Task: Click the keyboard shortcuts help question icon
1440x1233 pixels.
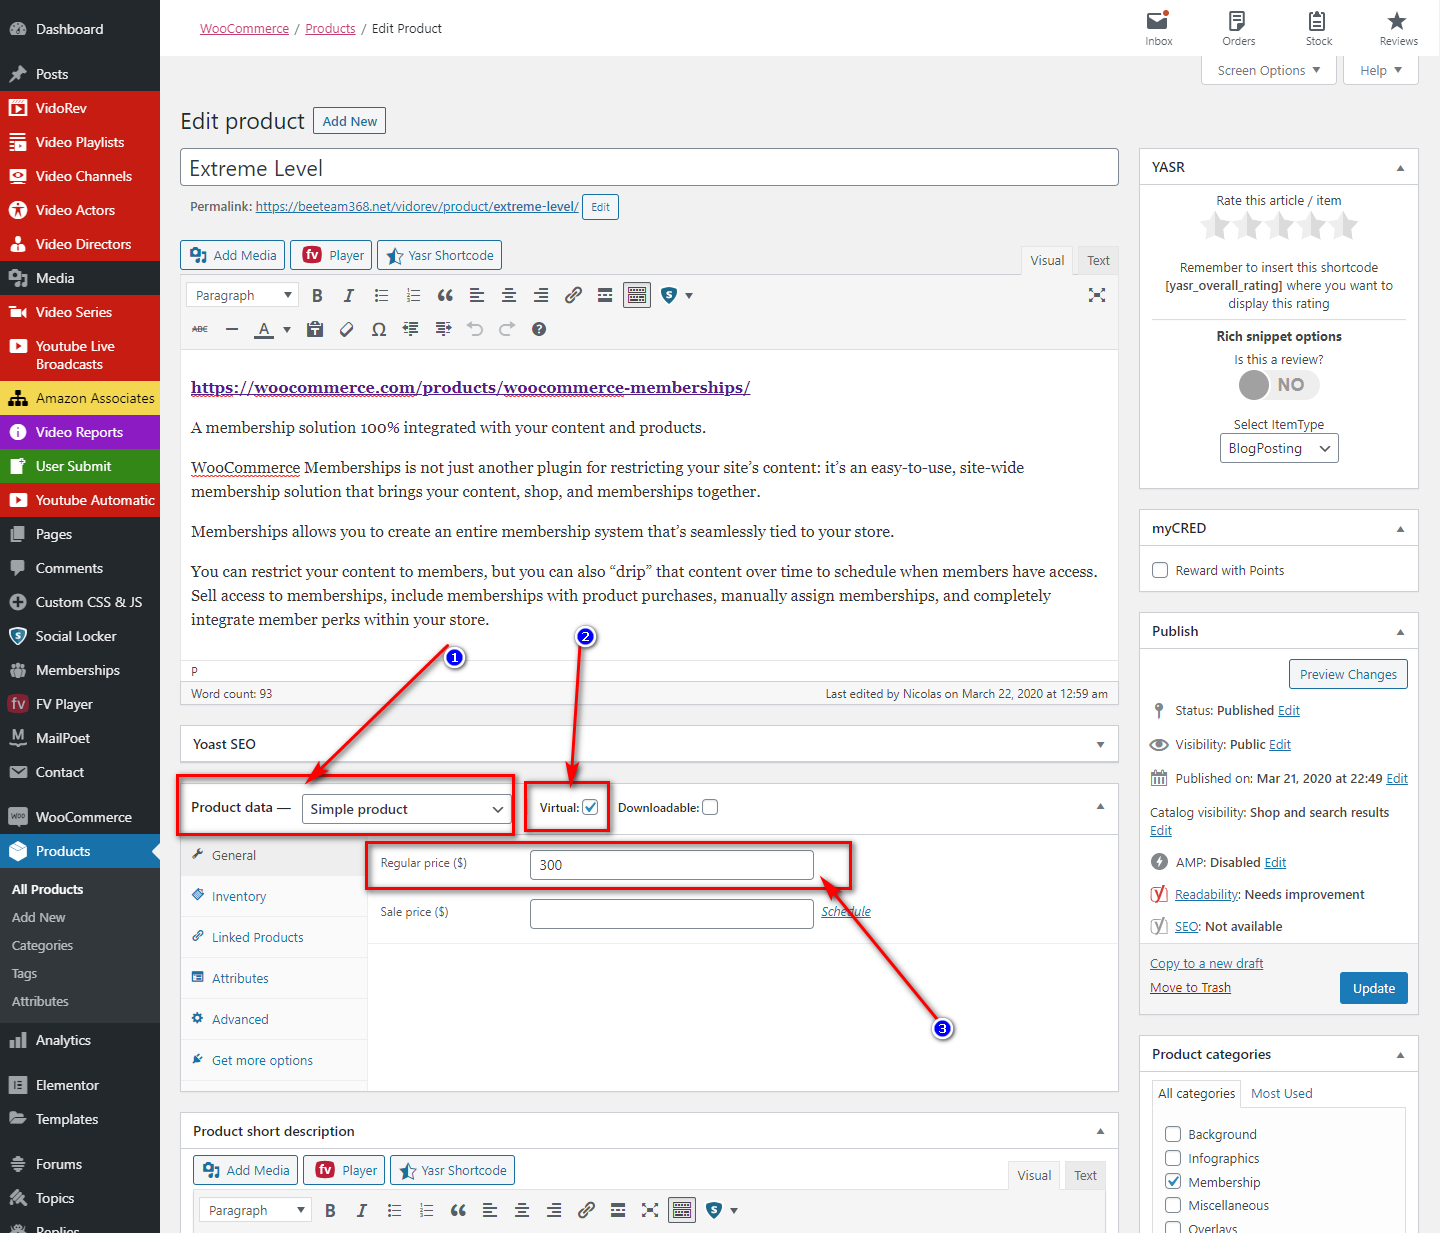Action: (539, 329)
